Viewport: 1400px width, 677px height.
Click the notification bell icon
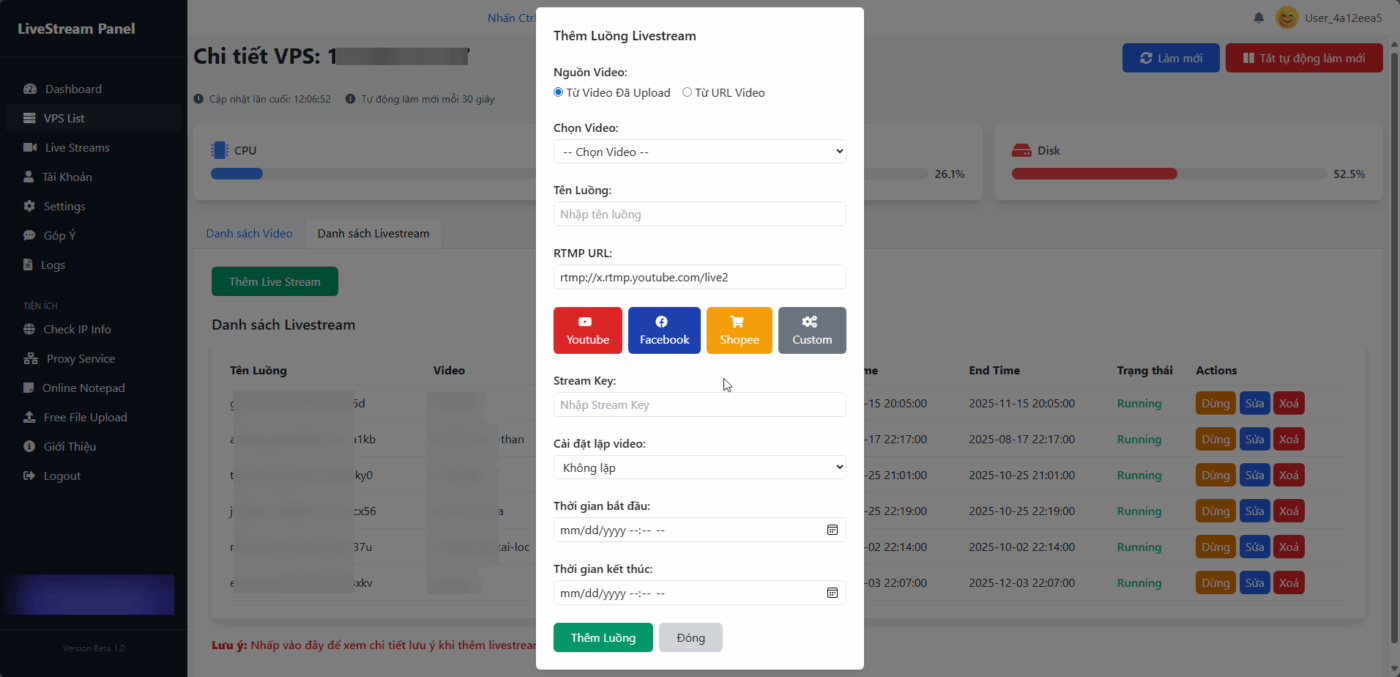pyautogui.click(x=1258, y=18)
